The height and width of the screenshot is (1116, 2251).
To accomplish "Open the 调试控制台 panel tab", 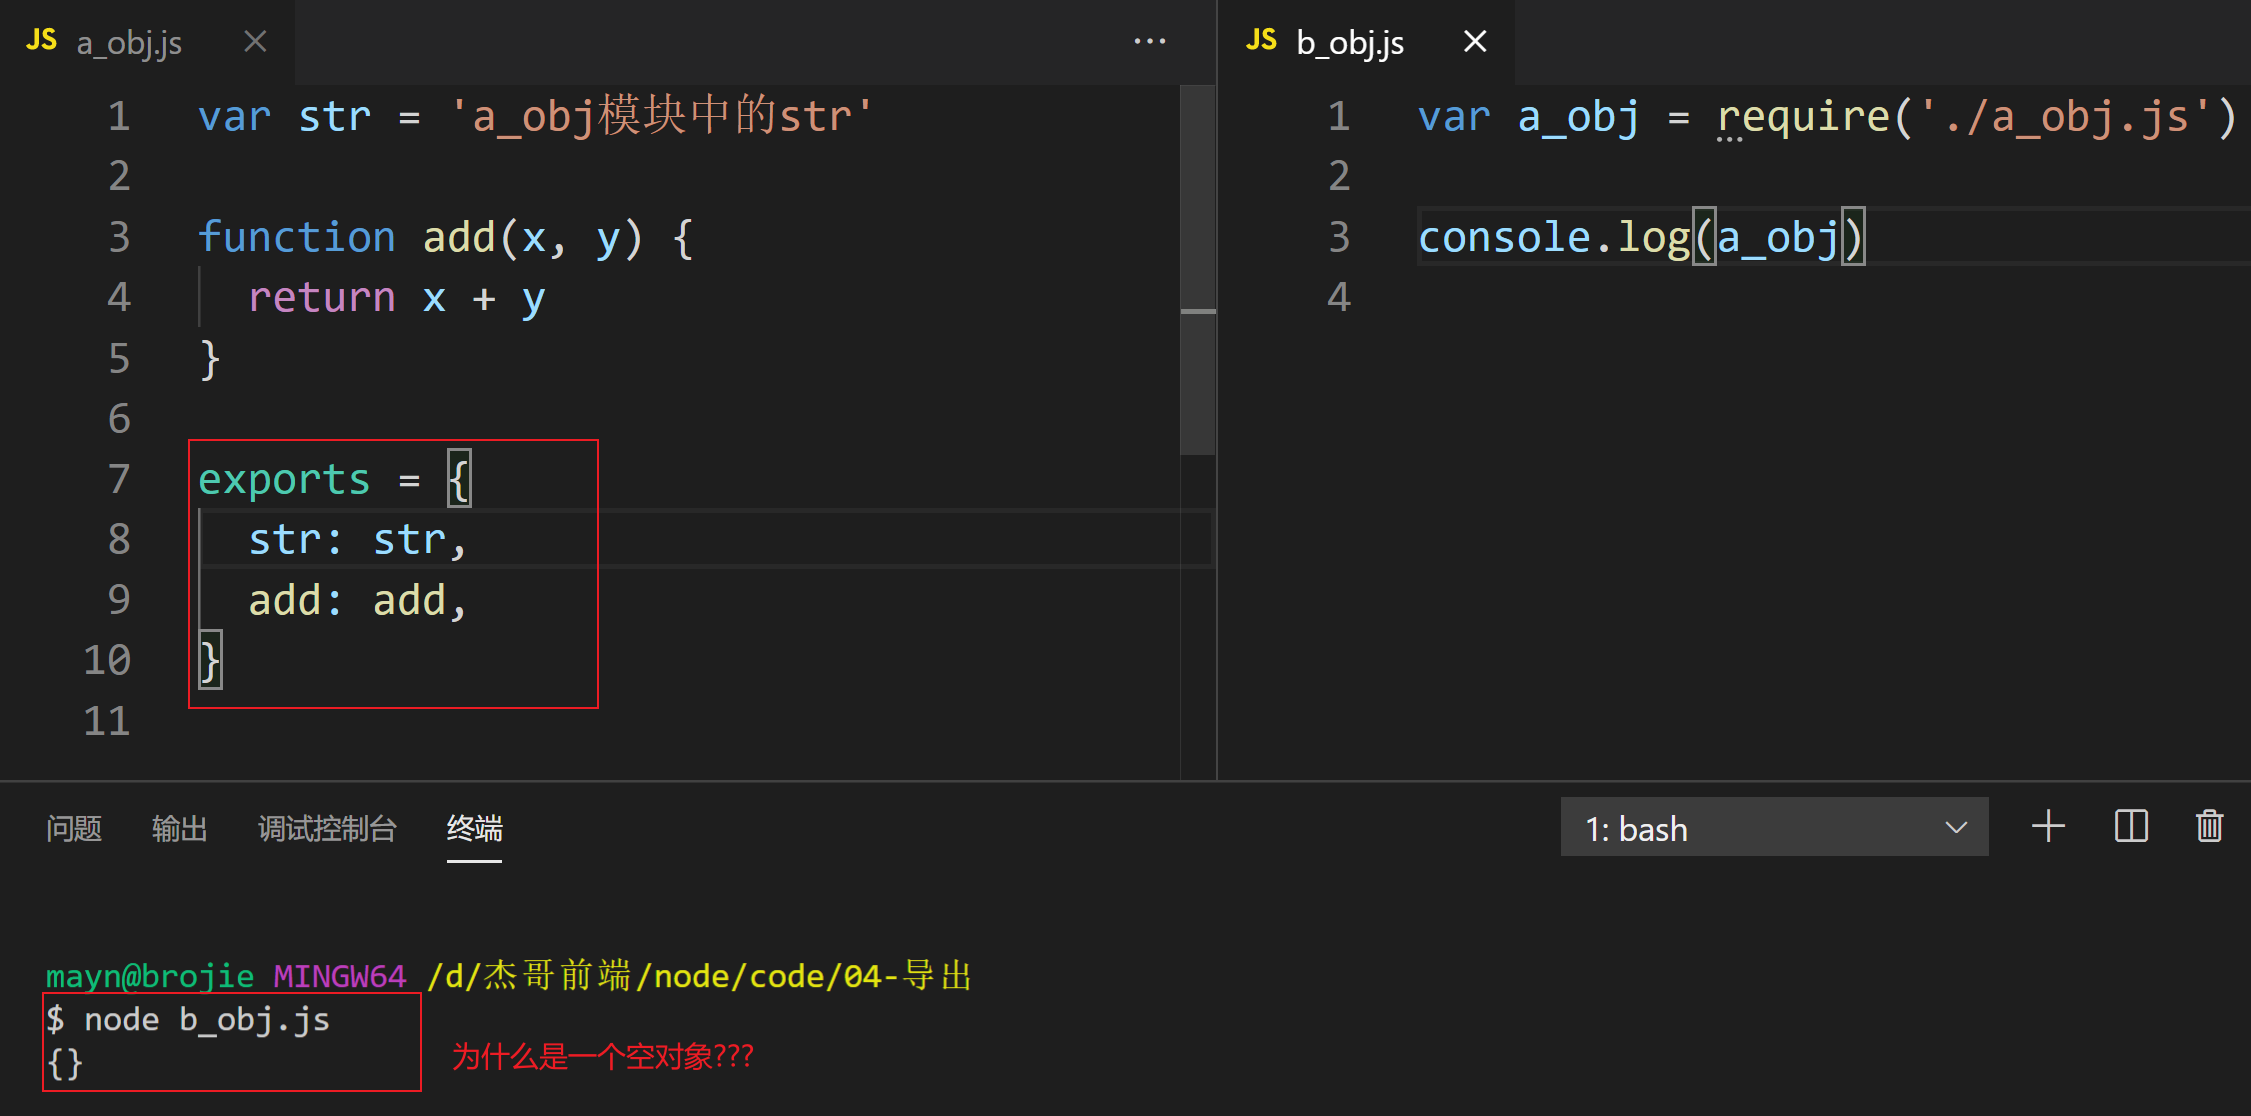I will pyautogui.click(x=328, y=829).
